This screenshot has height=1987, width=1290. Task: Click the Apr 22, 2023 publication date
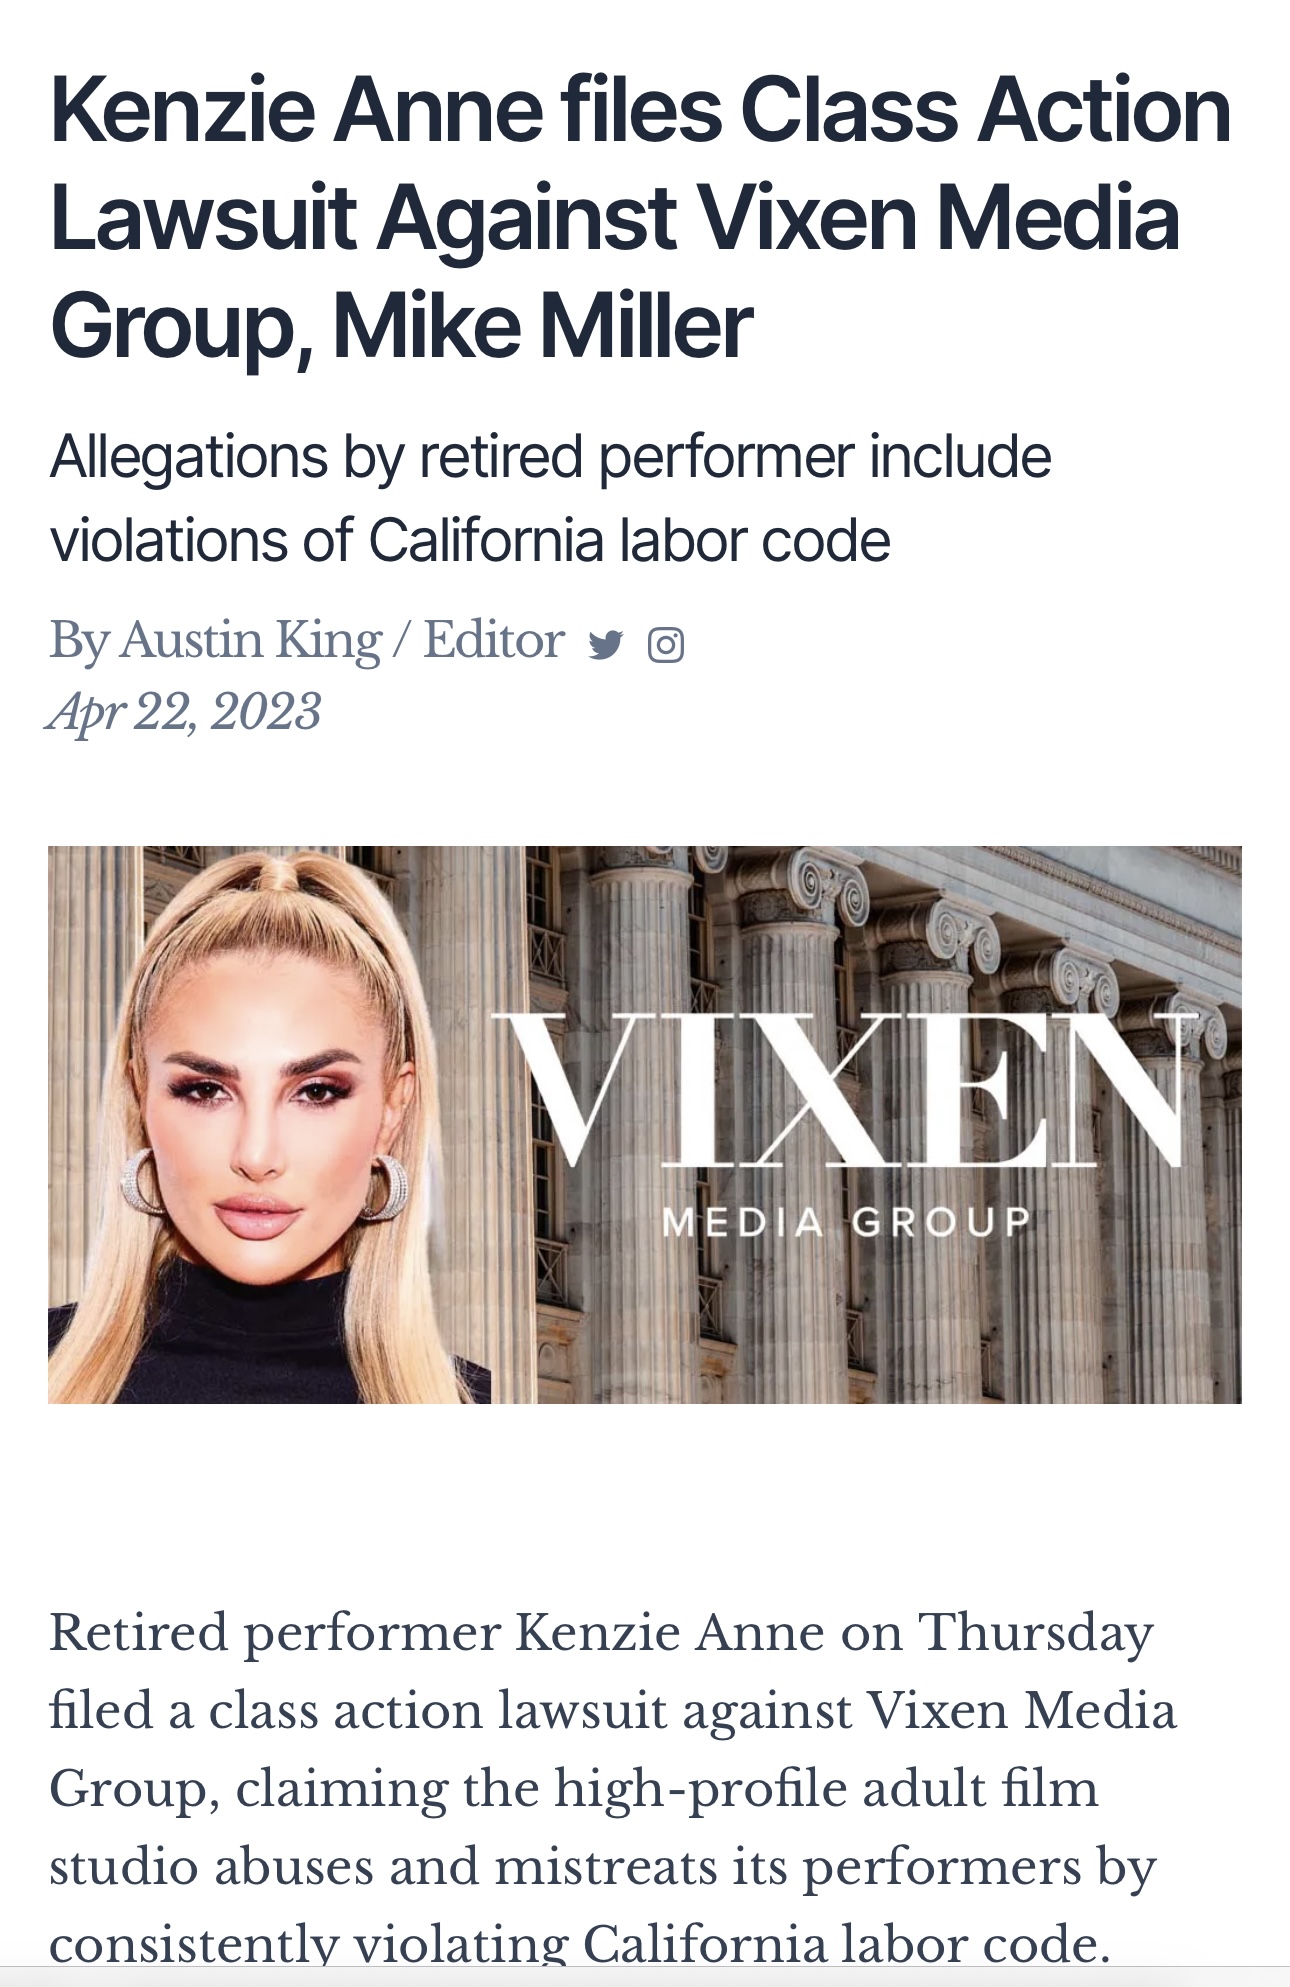pos(185,712)
